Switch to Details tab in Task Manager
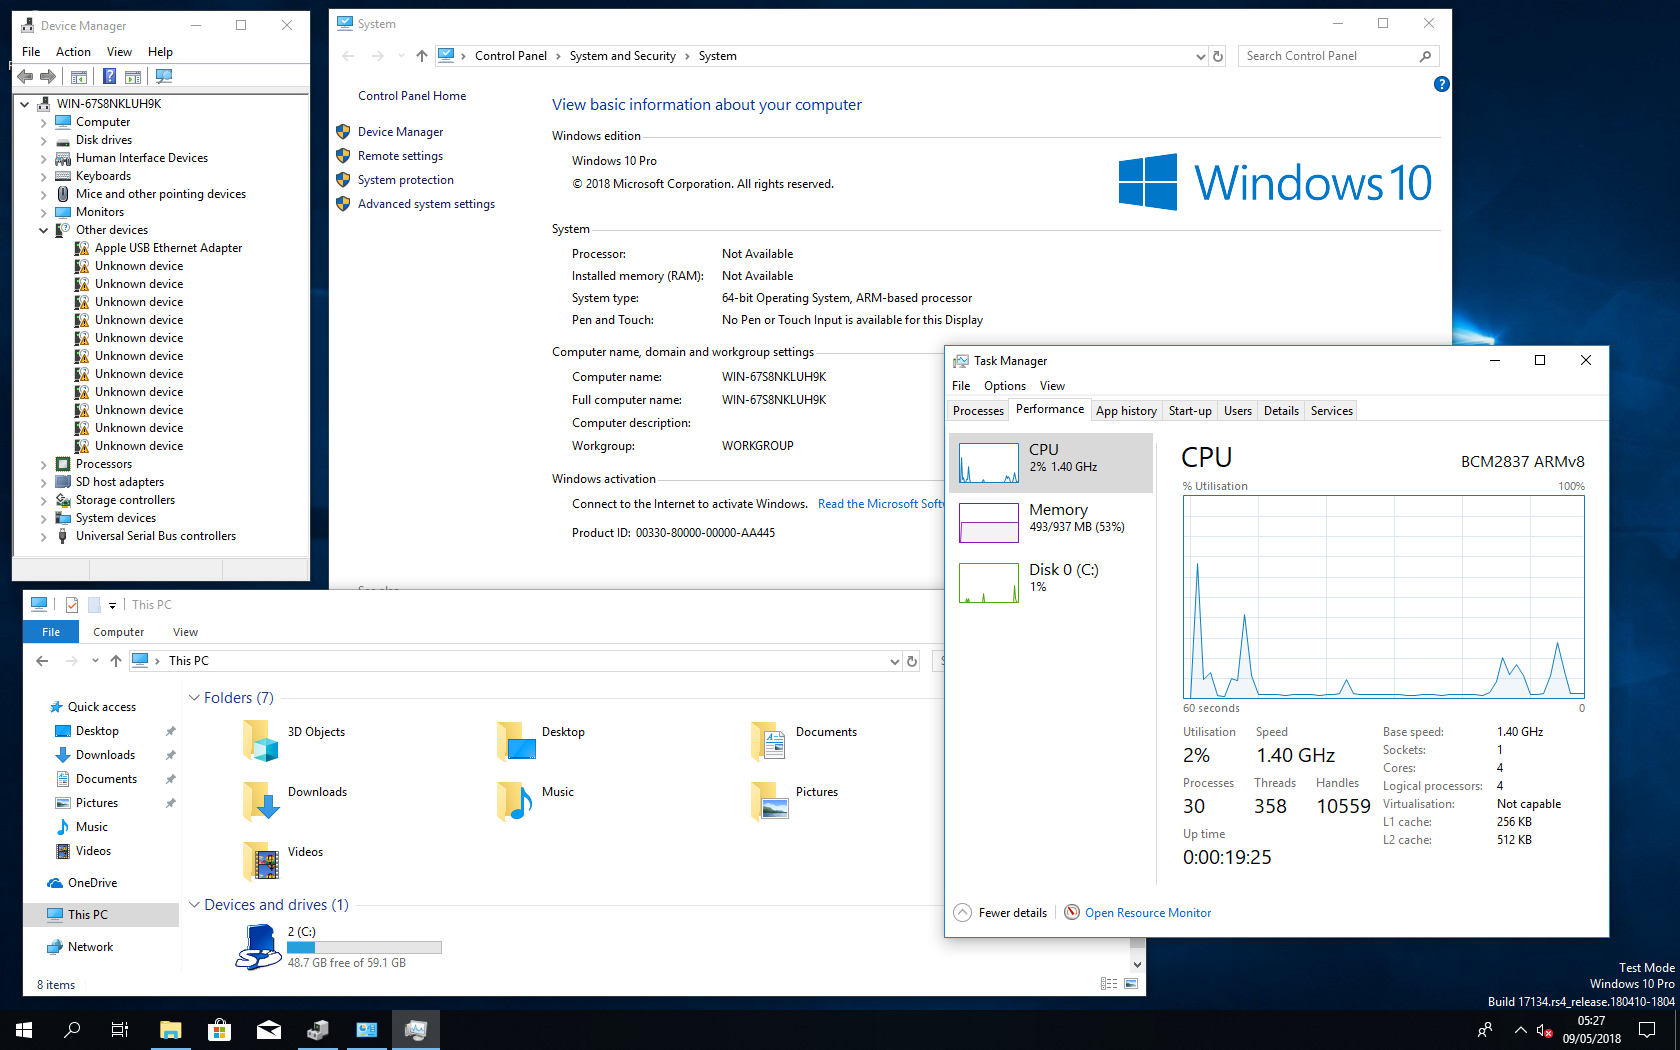1680x1050 pixels. (x=1281, y=411)
